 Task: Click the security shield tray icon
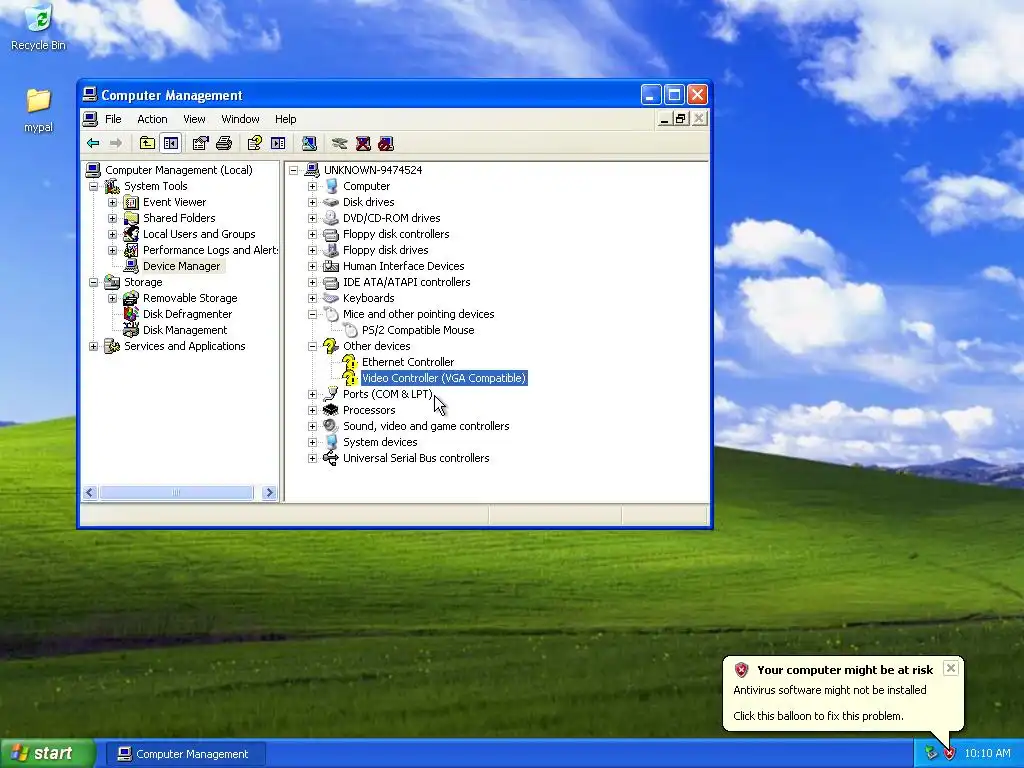click(x=950, y=754)
